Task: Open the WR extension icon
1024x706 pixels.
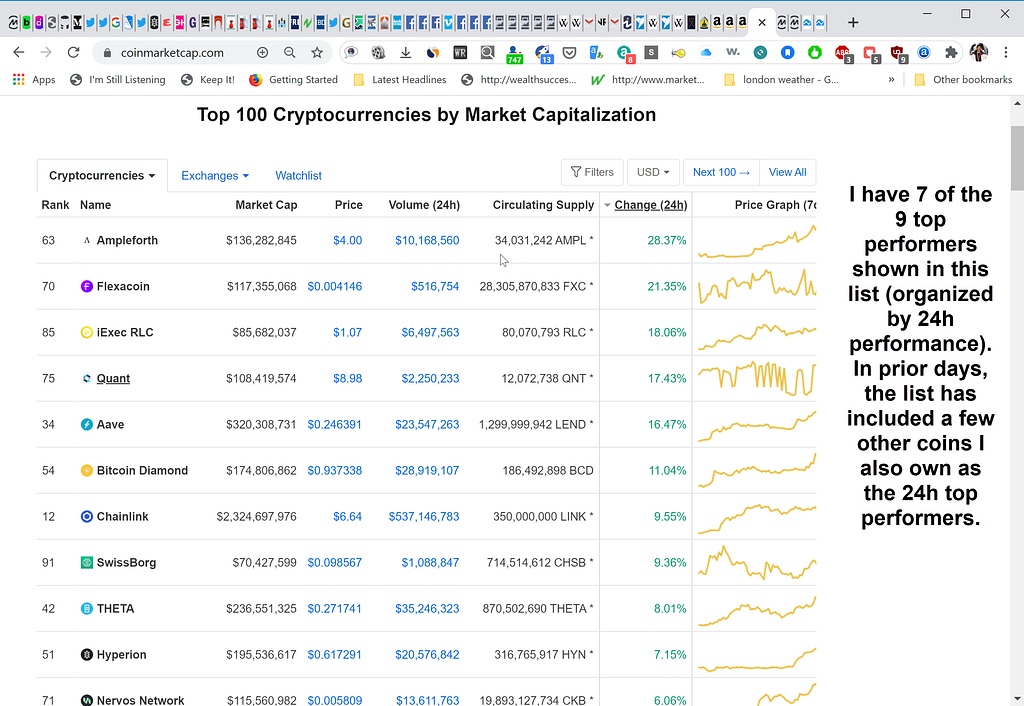Action: pyautogui.click(x=460, y=53)
